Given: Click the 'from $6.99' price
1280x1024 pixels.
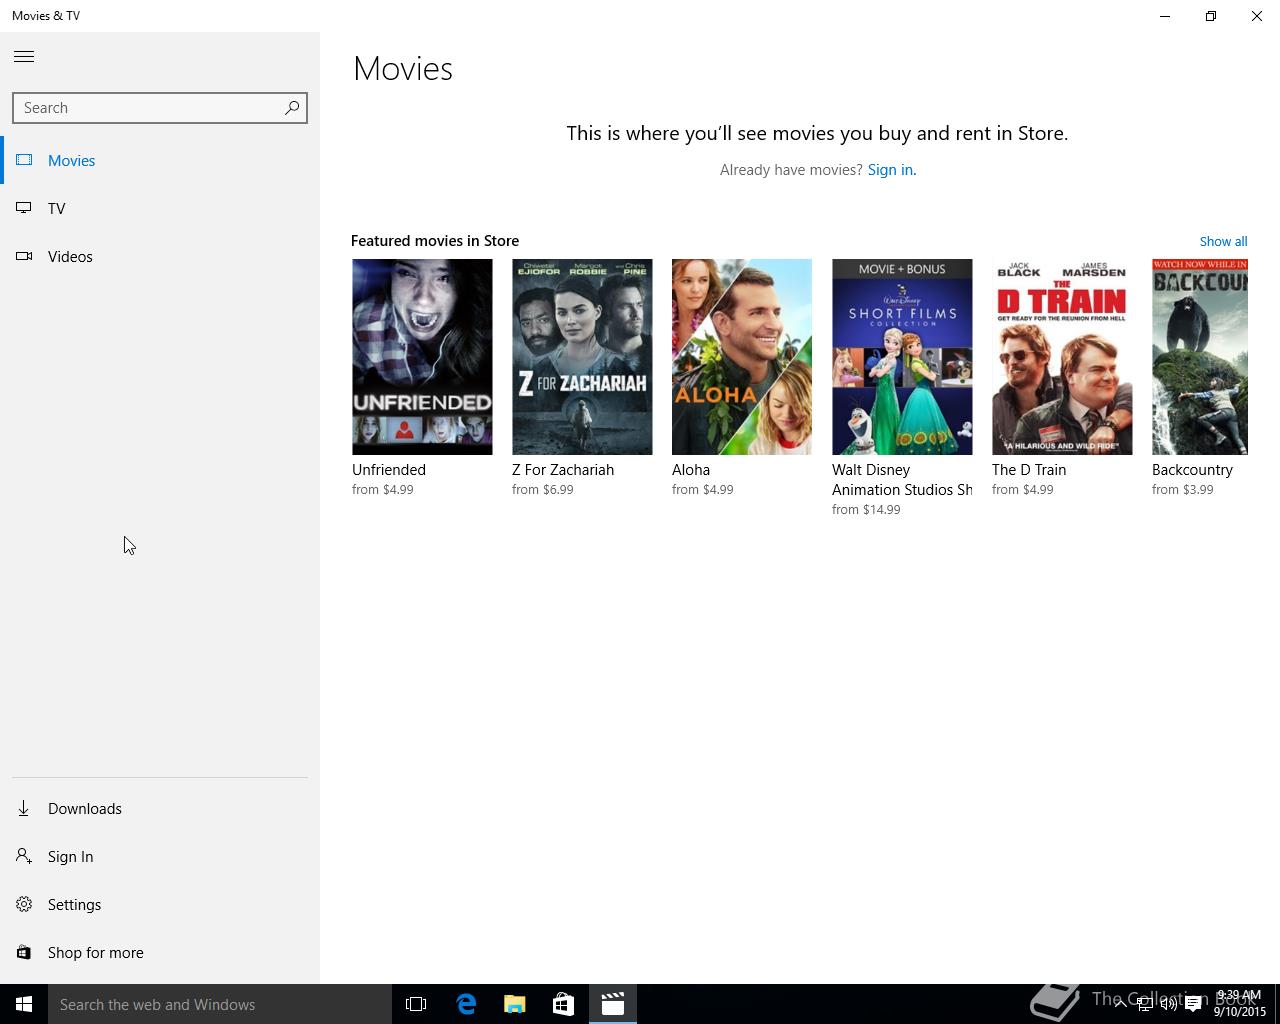Looking at the screenshot, I should (x=543, y=490).
